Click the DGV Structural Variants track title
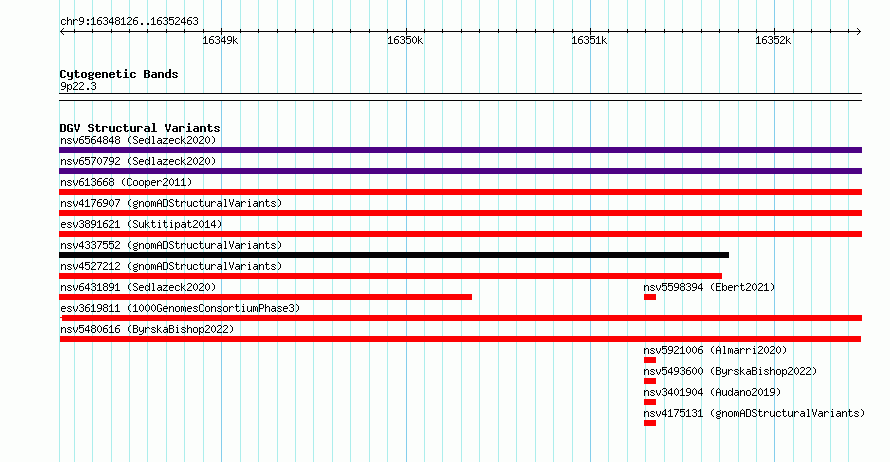The height and width of the screenshot is (462, 890). 140,128
